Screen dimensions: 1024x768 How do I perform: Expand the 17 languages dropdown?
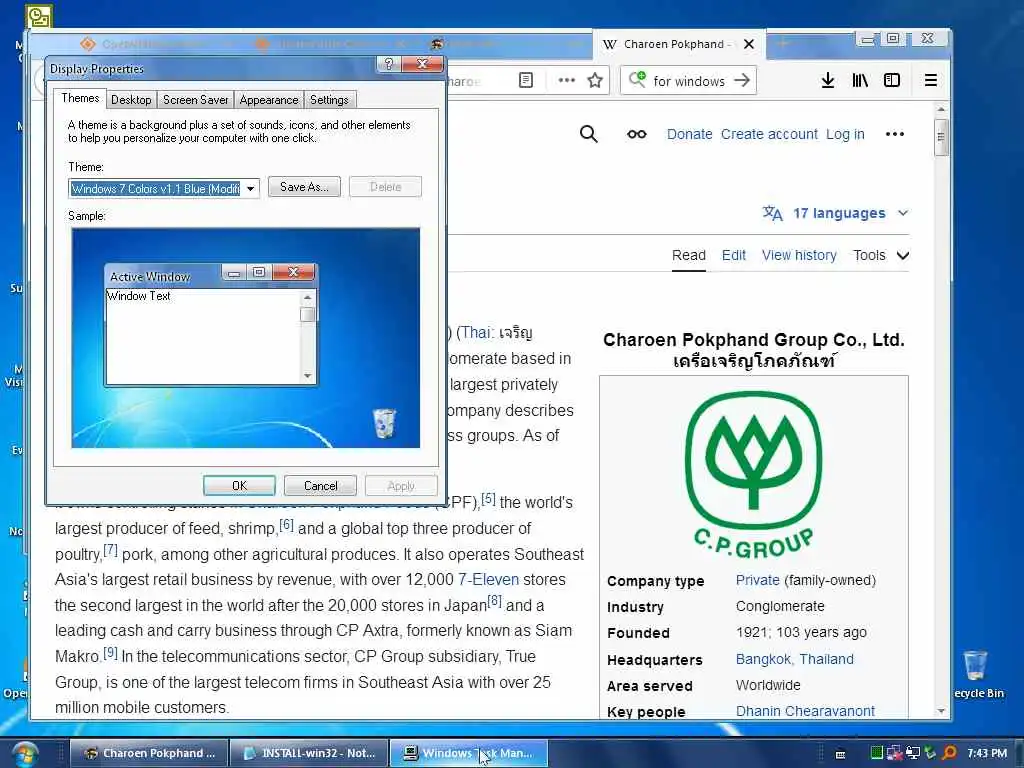[835, 213]
